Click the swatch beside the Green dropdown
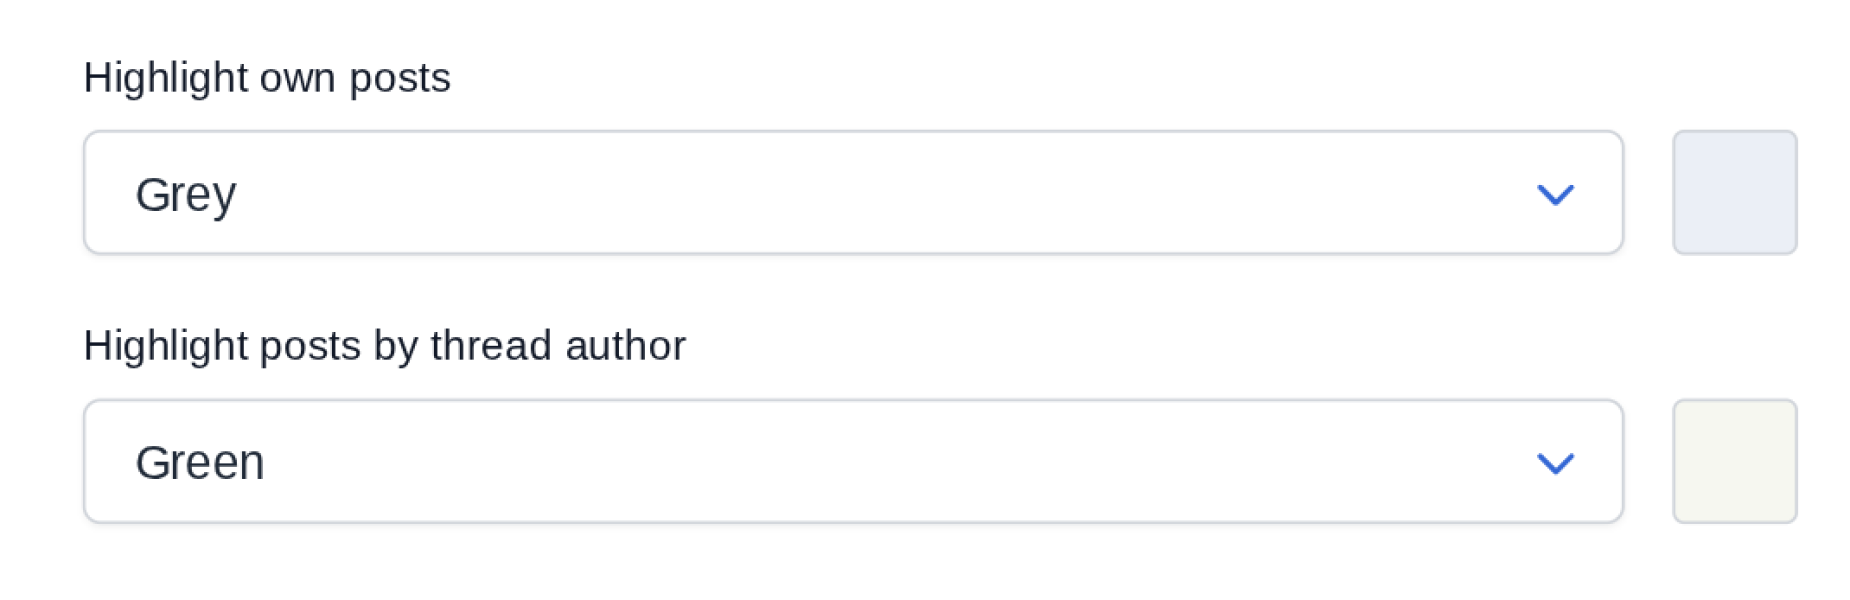This screenshot has width=1850, height=600. coord(1734,461)
